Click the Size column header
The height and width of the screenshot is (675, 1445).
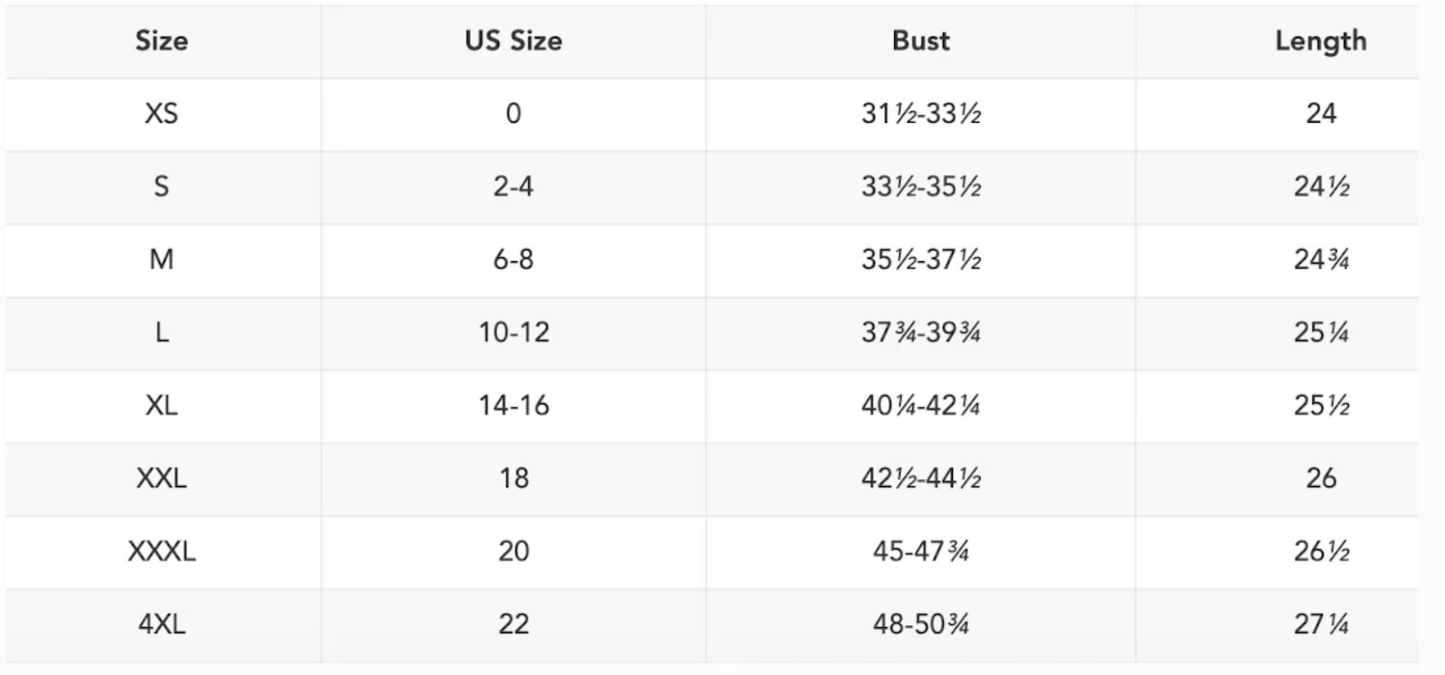162,41
